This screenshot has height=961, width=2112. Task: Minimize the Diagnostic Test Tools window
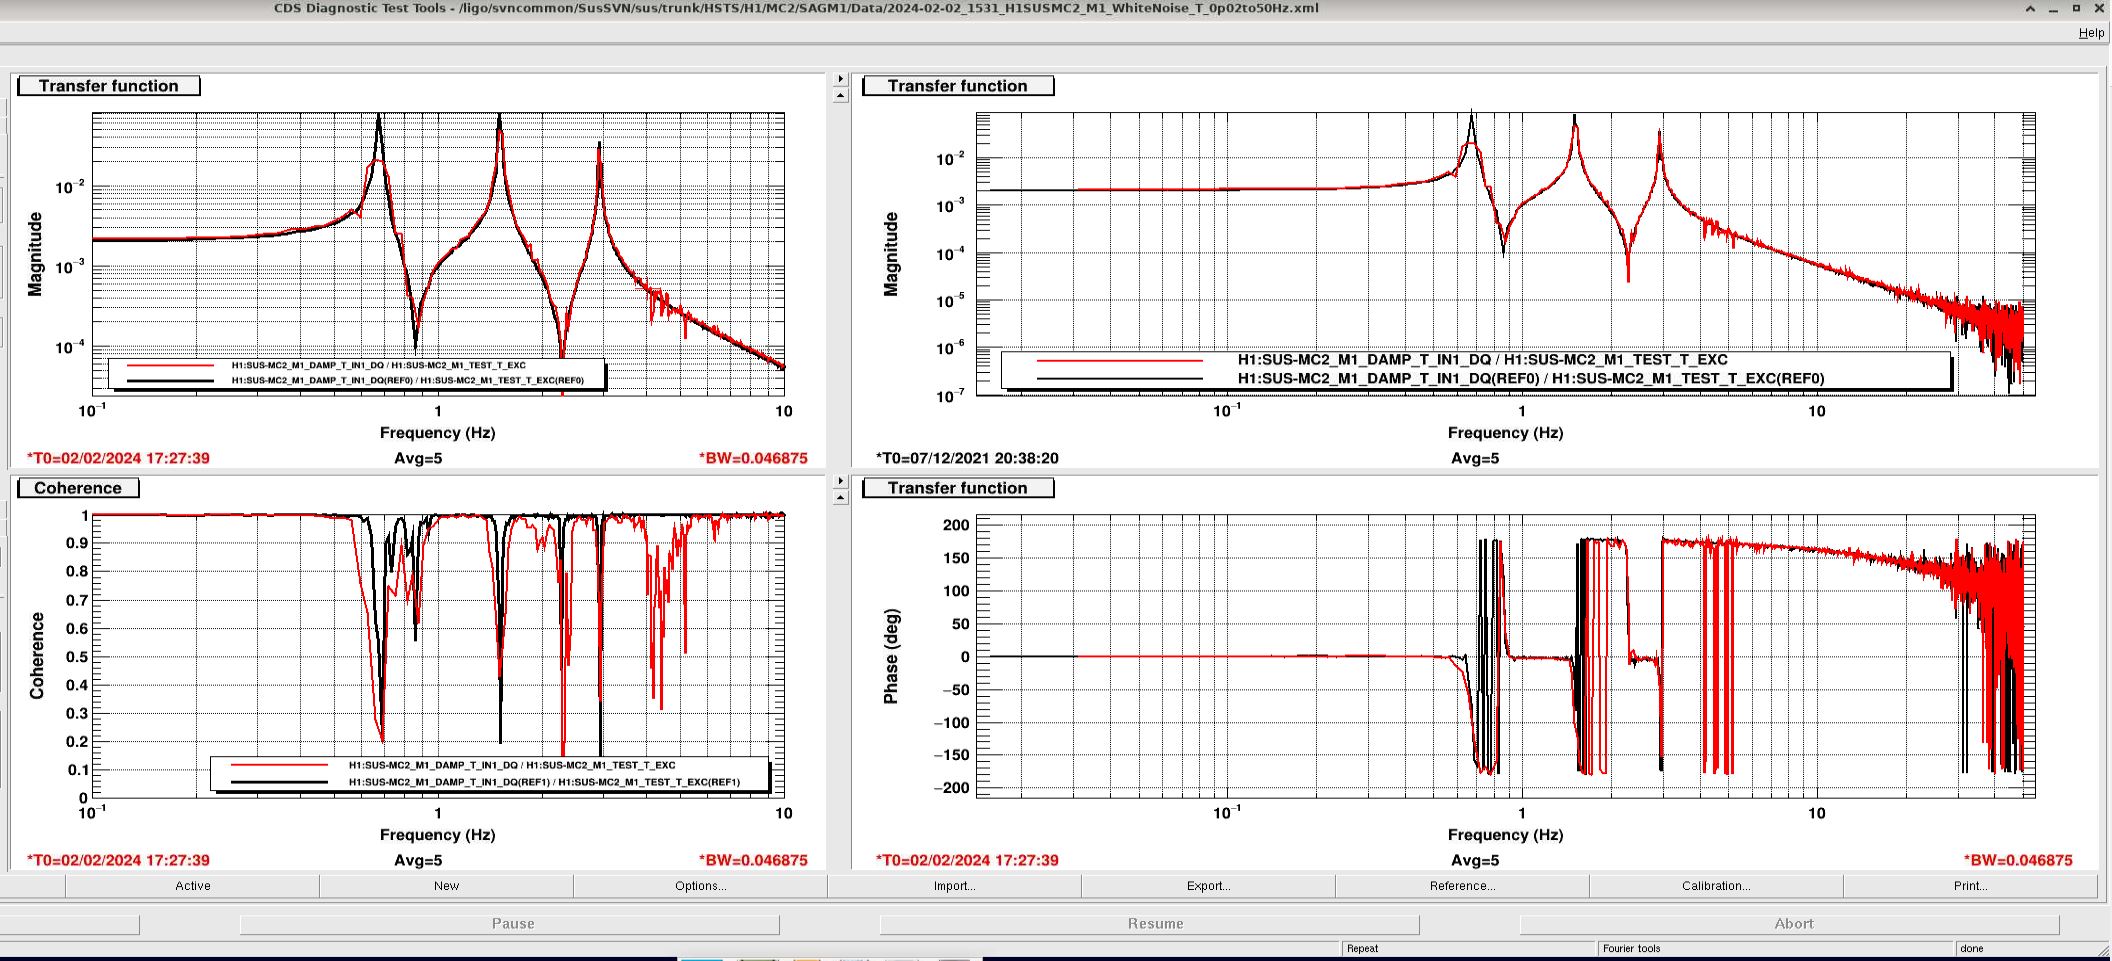(x=2054, y=9)
